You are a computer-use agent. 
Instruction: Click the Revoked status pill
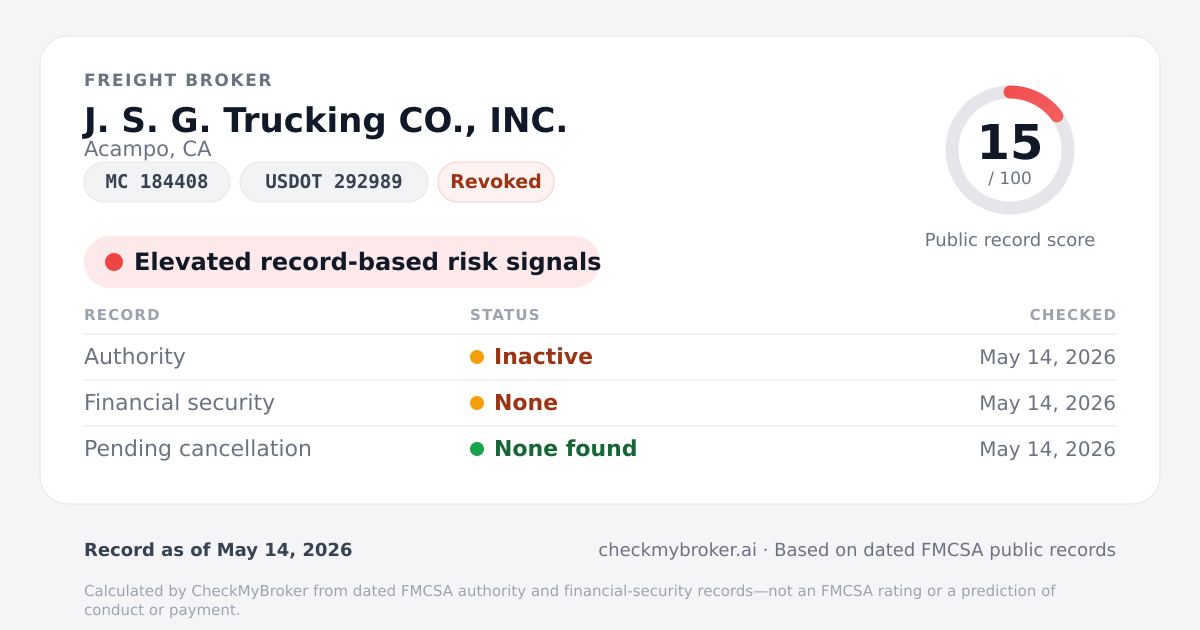(x=496, y=182)
